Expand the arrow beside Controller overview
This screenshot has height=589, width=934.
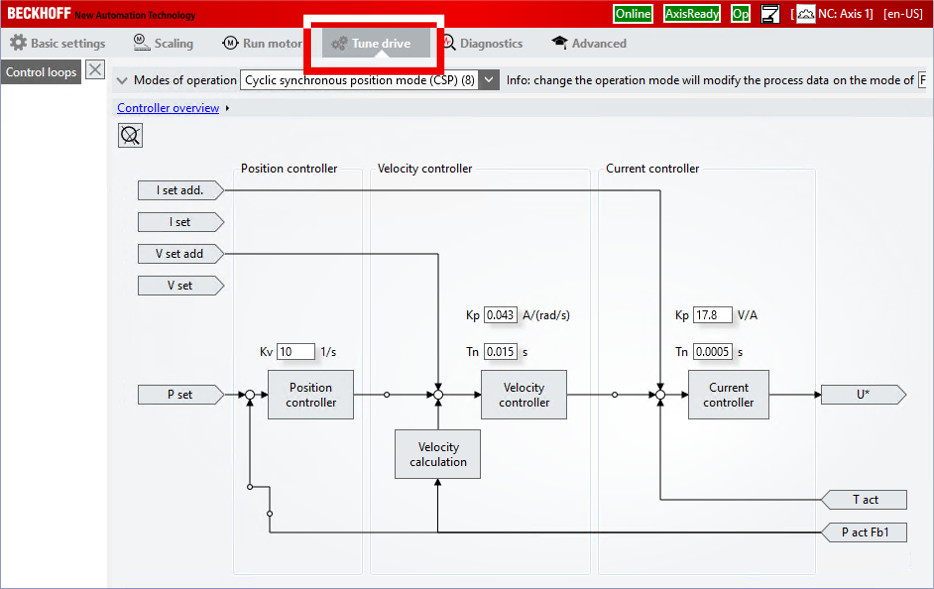pyautogui.click(x=228, y=108)
